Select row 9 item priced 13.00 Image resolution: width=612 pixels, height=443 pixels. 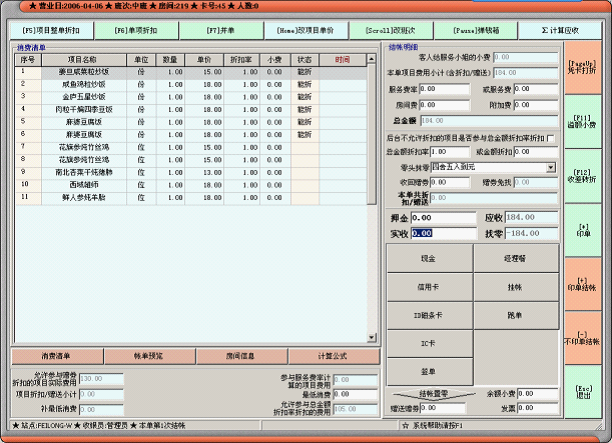191,173
